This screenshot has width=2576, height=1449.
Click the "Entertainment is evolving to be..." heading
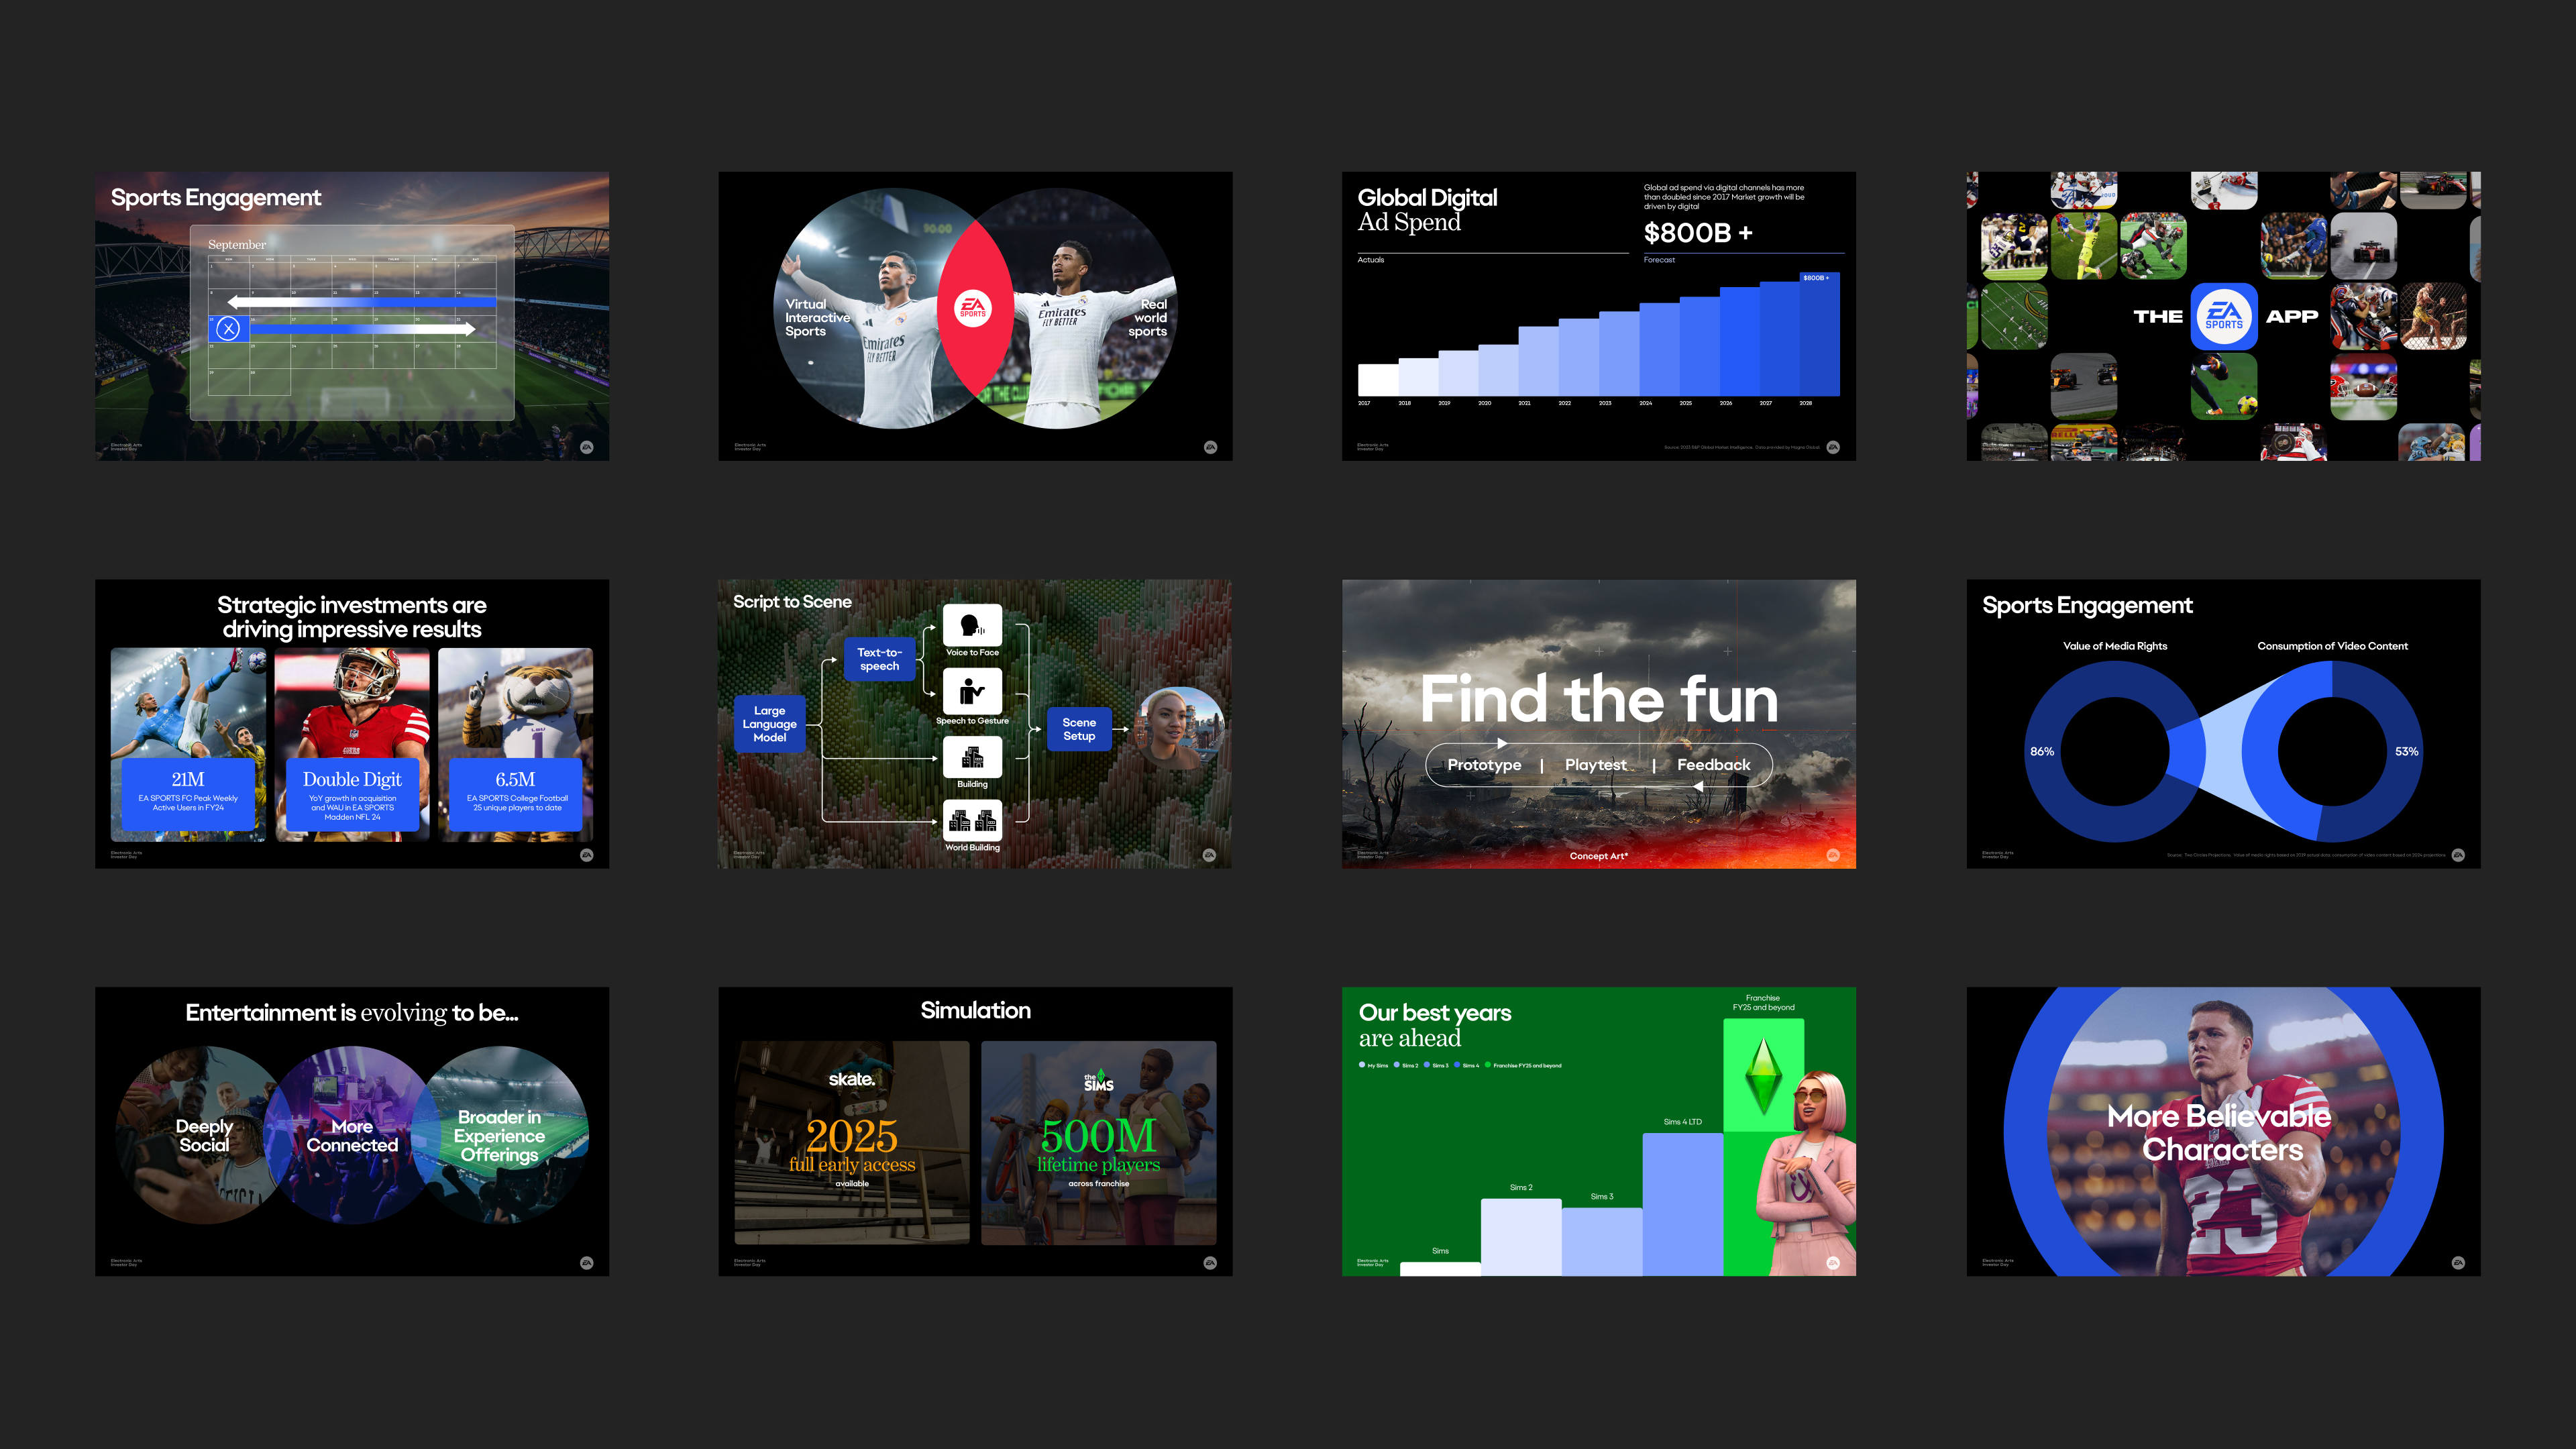pyautogui.click(x=352, y=1013)
